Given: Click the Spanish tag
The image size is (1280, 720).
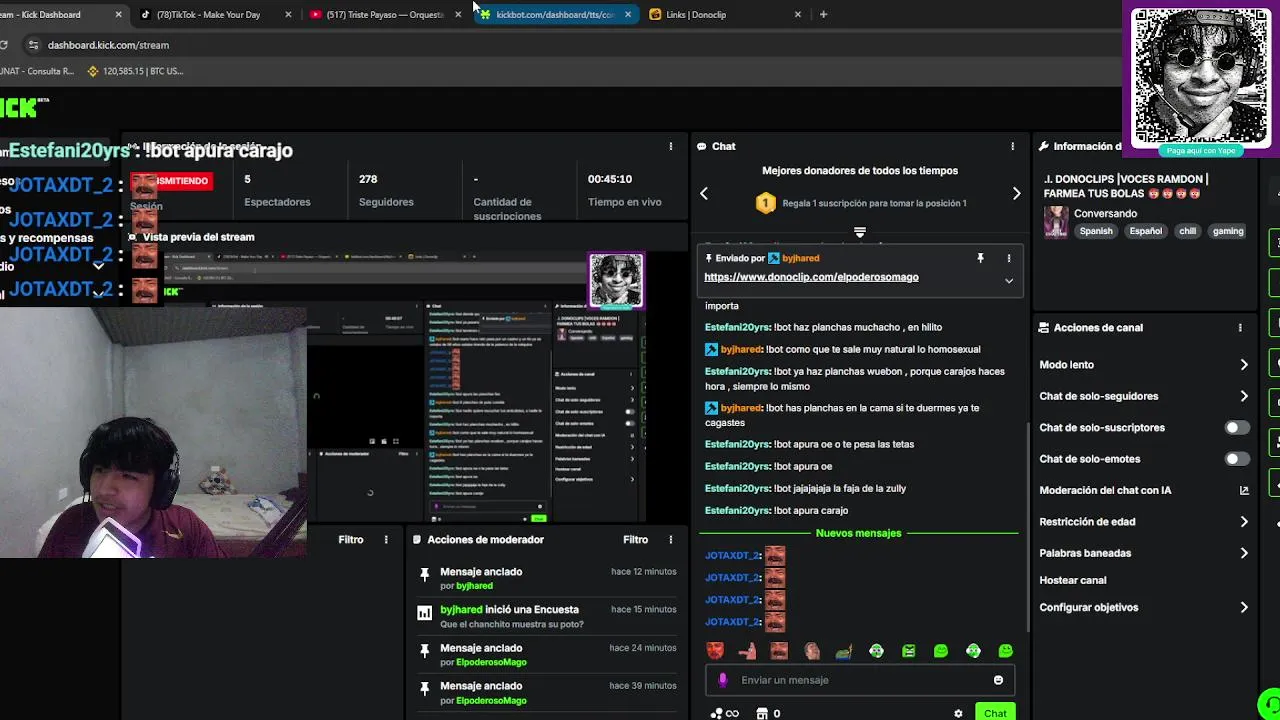Looking at the screenshot, I should [1096, 231].
